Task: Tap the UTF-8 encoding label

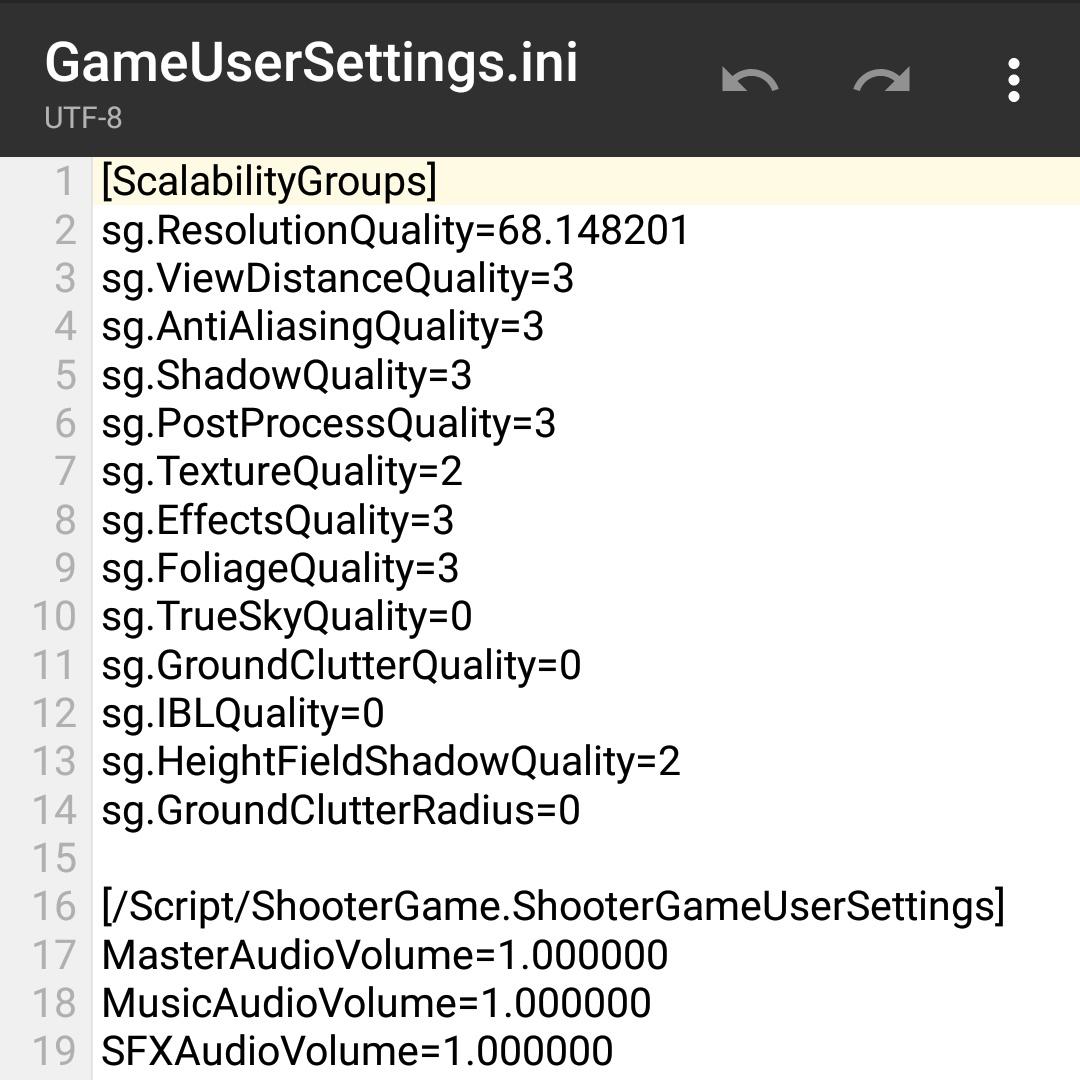Action: 83,118
